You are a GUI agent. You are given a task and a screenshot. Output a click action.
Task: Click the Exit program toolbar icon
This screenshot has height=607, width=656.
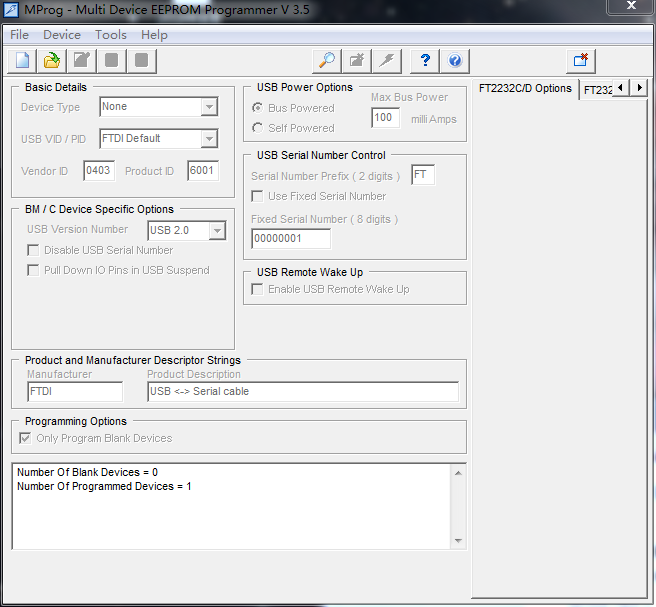click(x=581, y=61)
